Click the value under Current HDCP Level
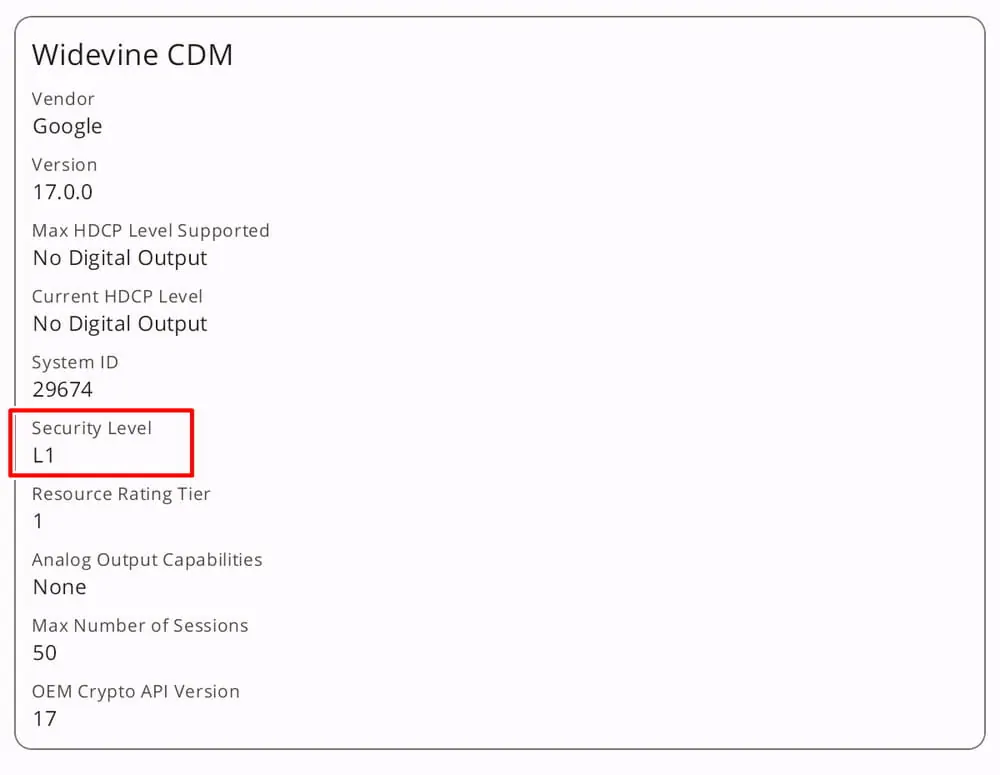The width and height of the screenshot is (1000, 775). [x=120, y=324]
